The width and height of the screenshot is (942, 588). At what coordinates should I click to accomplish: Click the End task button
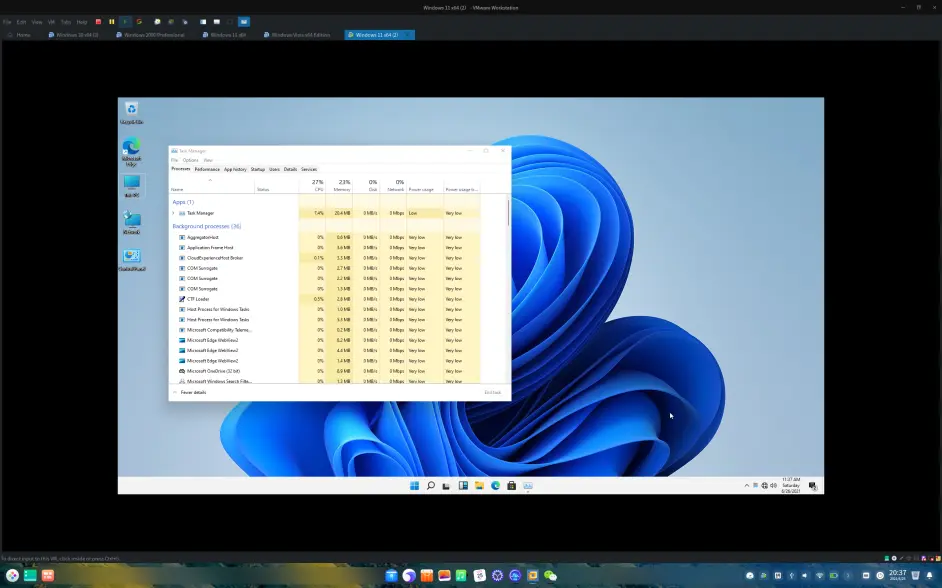(x=493, y=392)
